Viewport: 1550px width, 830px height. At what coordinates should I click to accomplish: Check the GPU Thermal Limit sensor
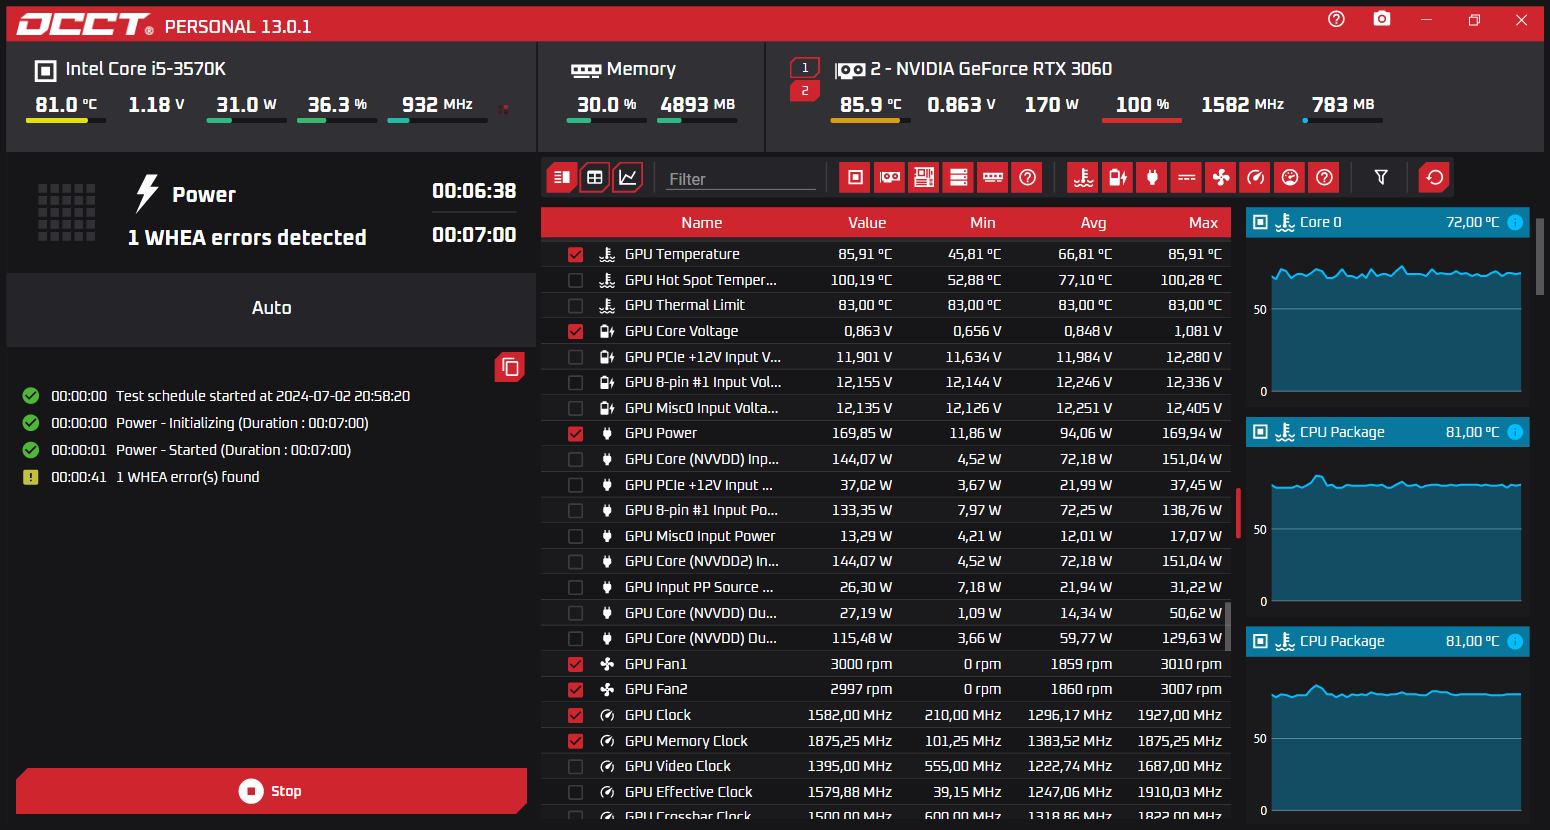click(x=575, y=305)
